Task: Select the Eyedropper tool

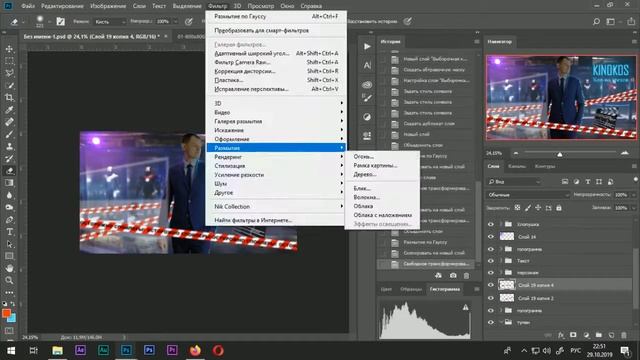Action: [9, 109]
